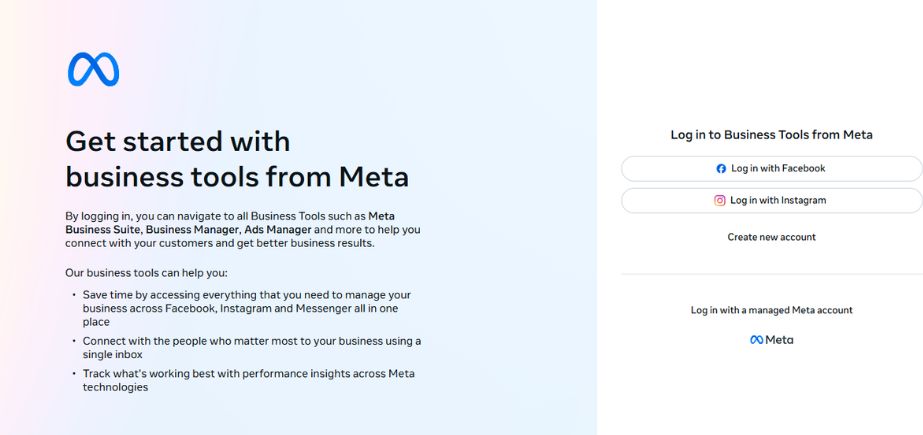Log in with Instagram
The height and width of the screenshot is (435, 923).
772,201
